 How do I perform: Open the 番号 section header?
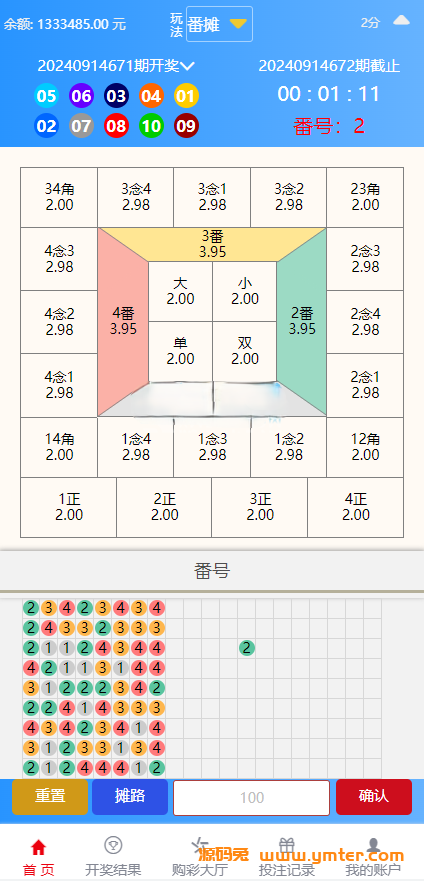[x=212, y=571]
